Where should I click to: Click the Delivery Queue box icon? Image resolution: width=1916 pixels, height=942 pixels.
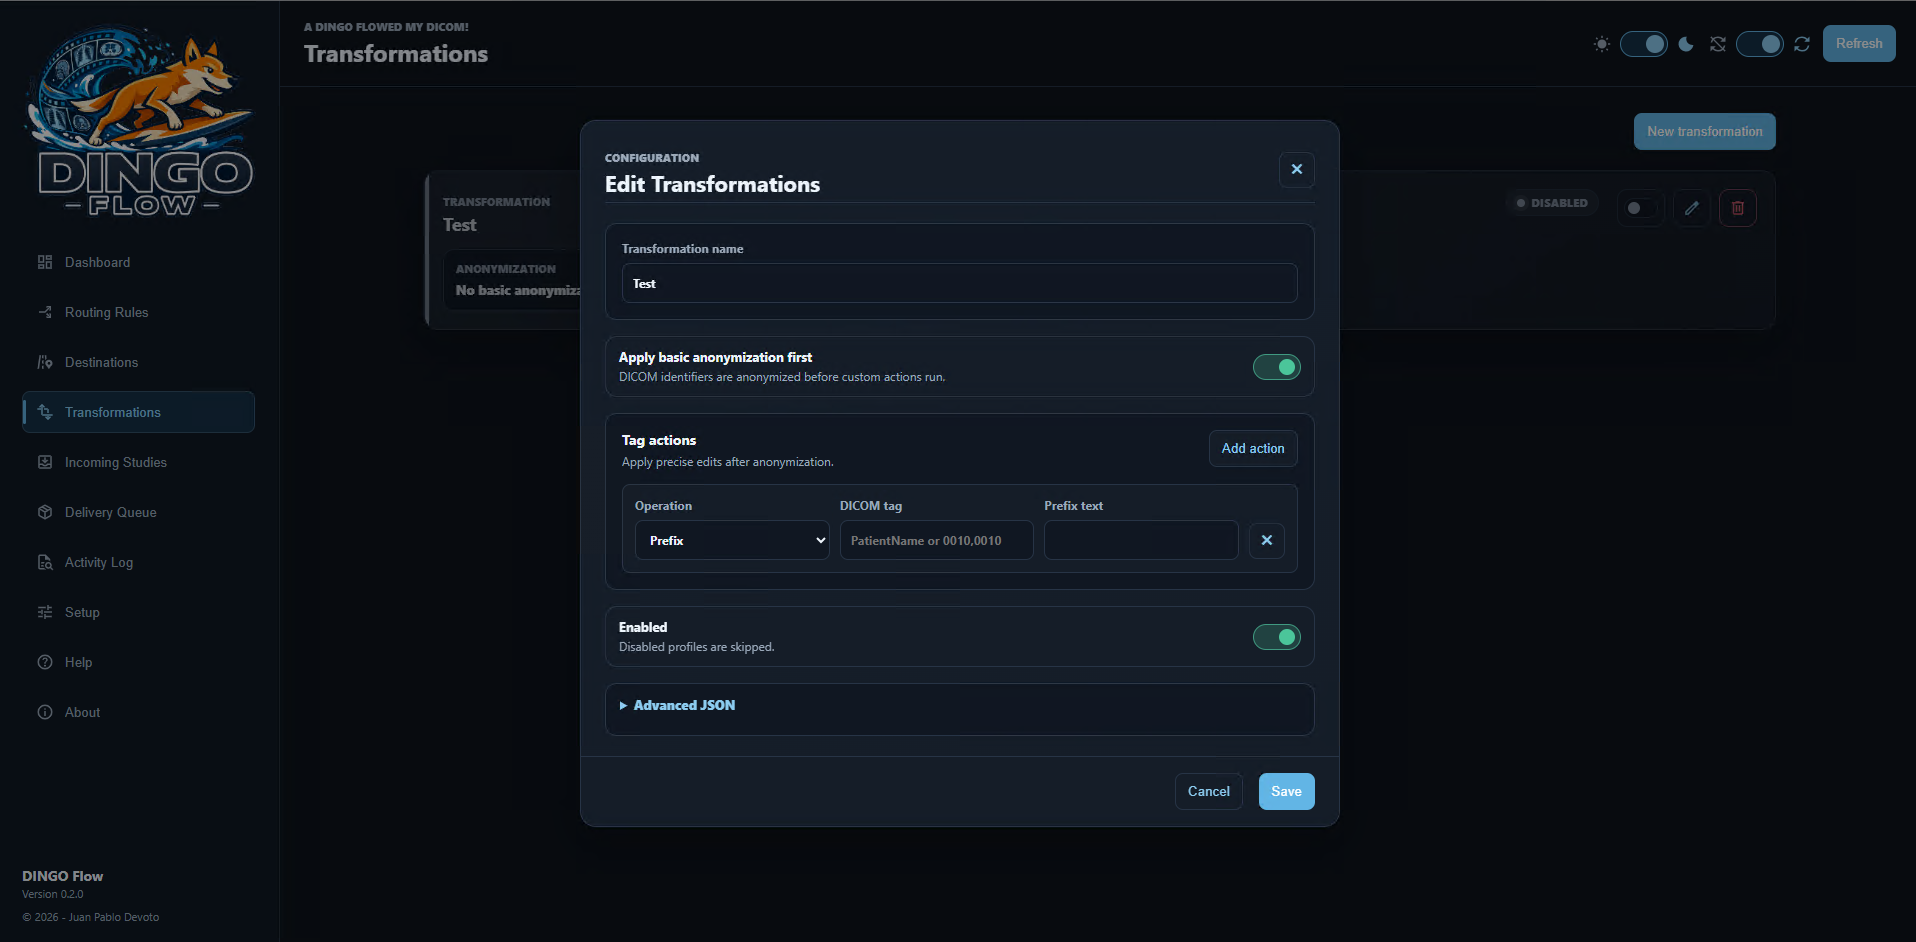[45, 512]
